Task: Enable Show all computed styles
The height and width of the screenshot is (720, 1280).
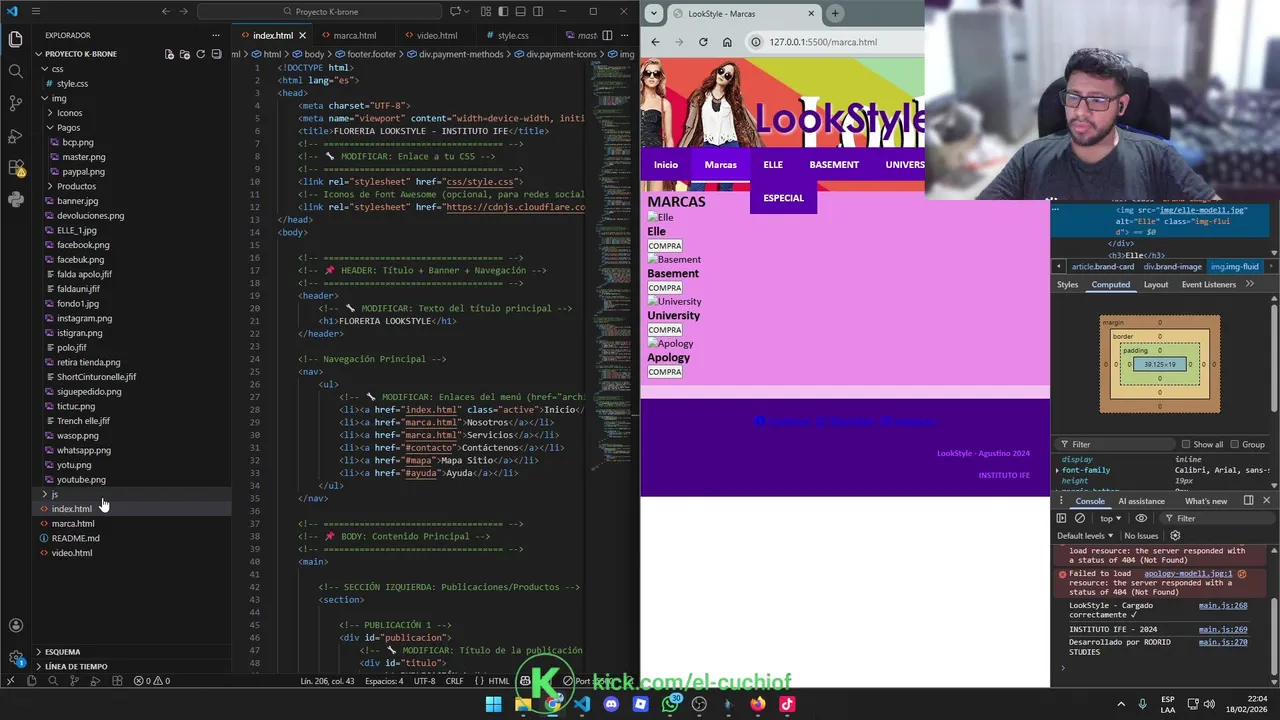Action: point(1186,444)
